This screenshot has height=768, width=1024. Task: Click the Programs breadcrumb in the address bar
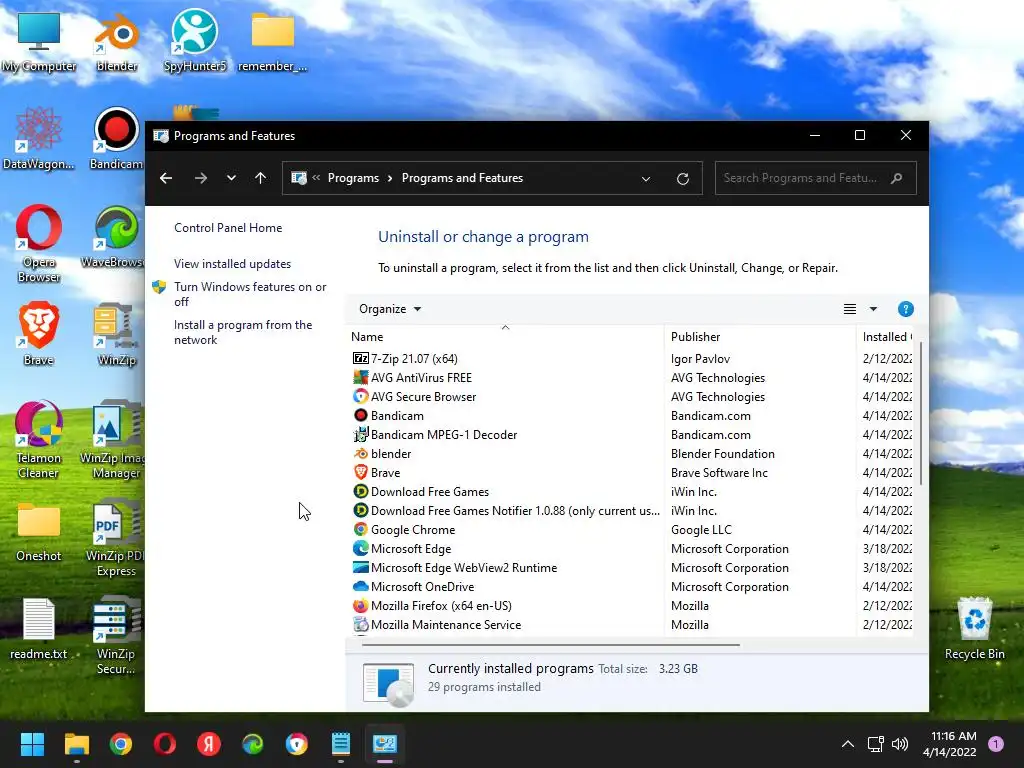point(353,178)
